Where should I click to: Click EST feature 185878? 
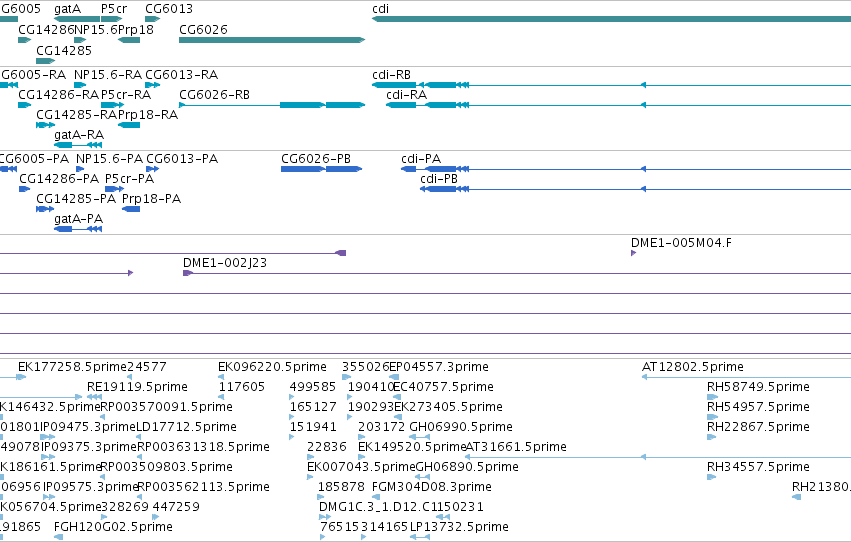coord(321,497)
